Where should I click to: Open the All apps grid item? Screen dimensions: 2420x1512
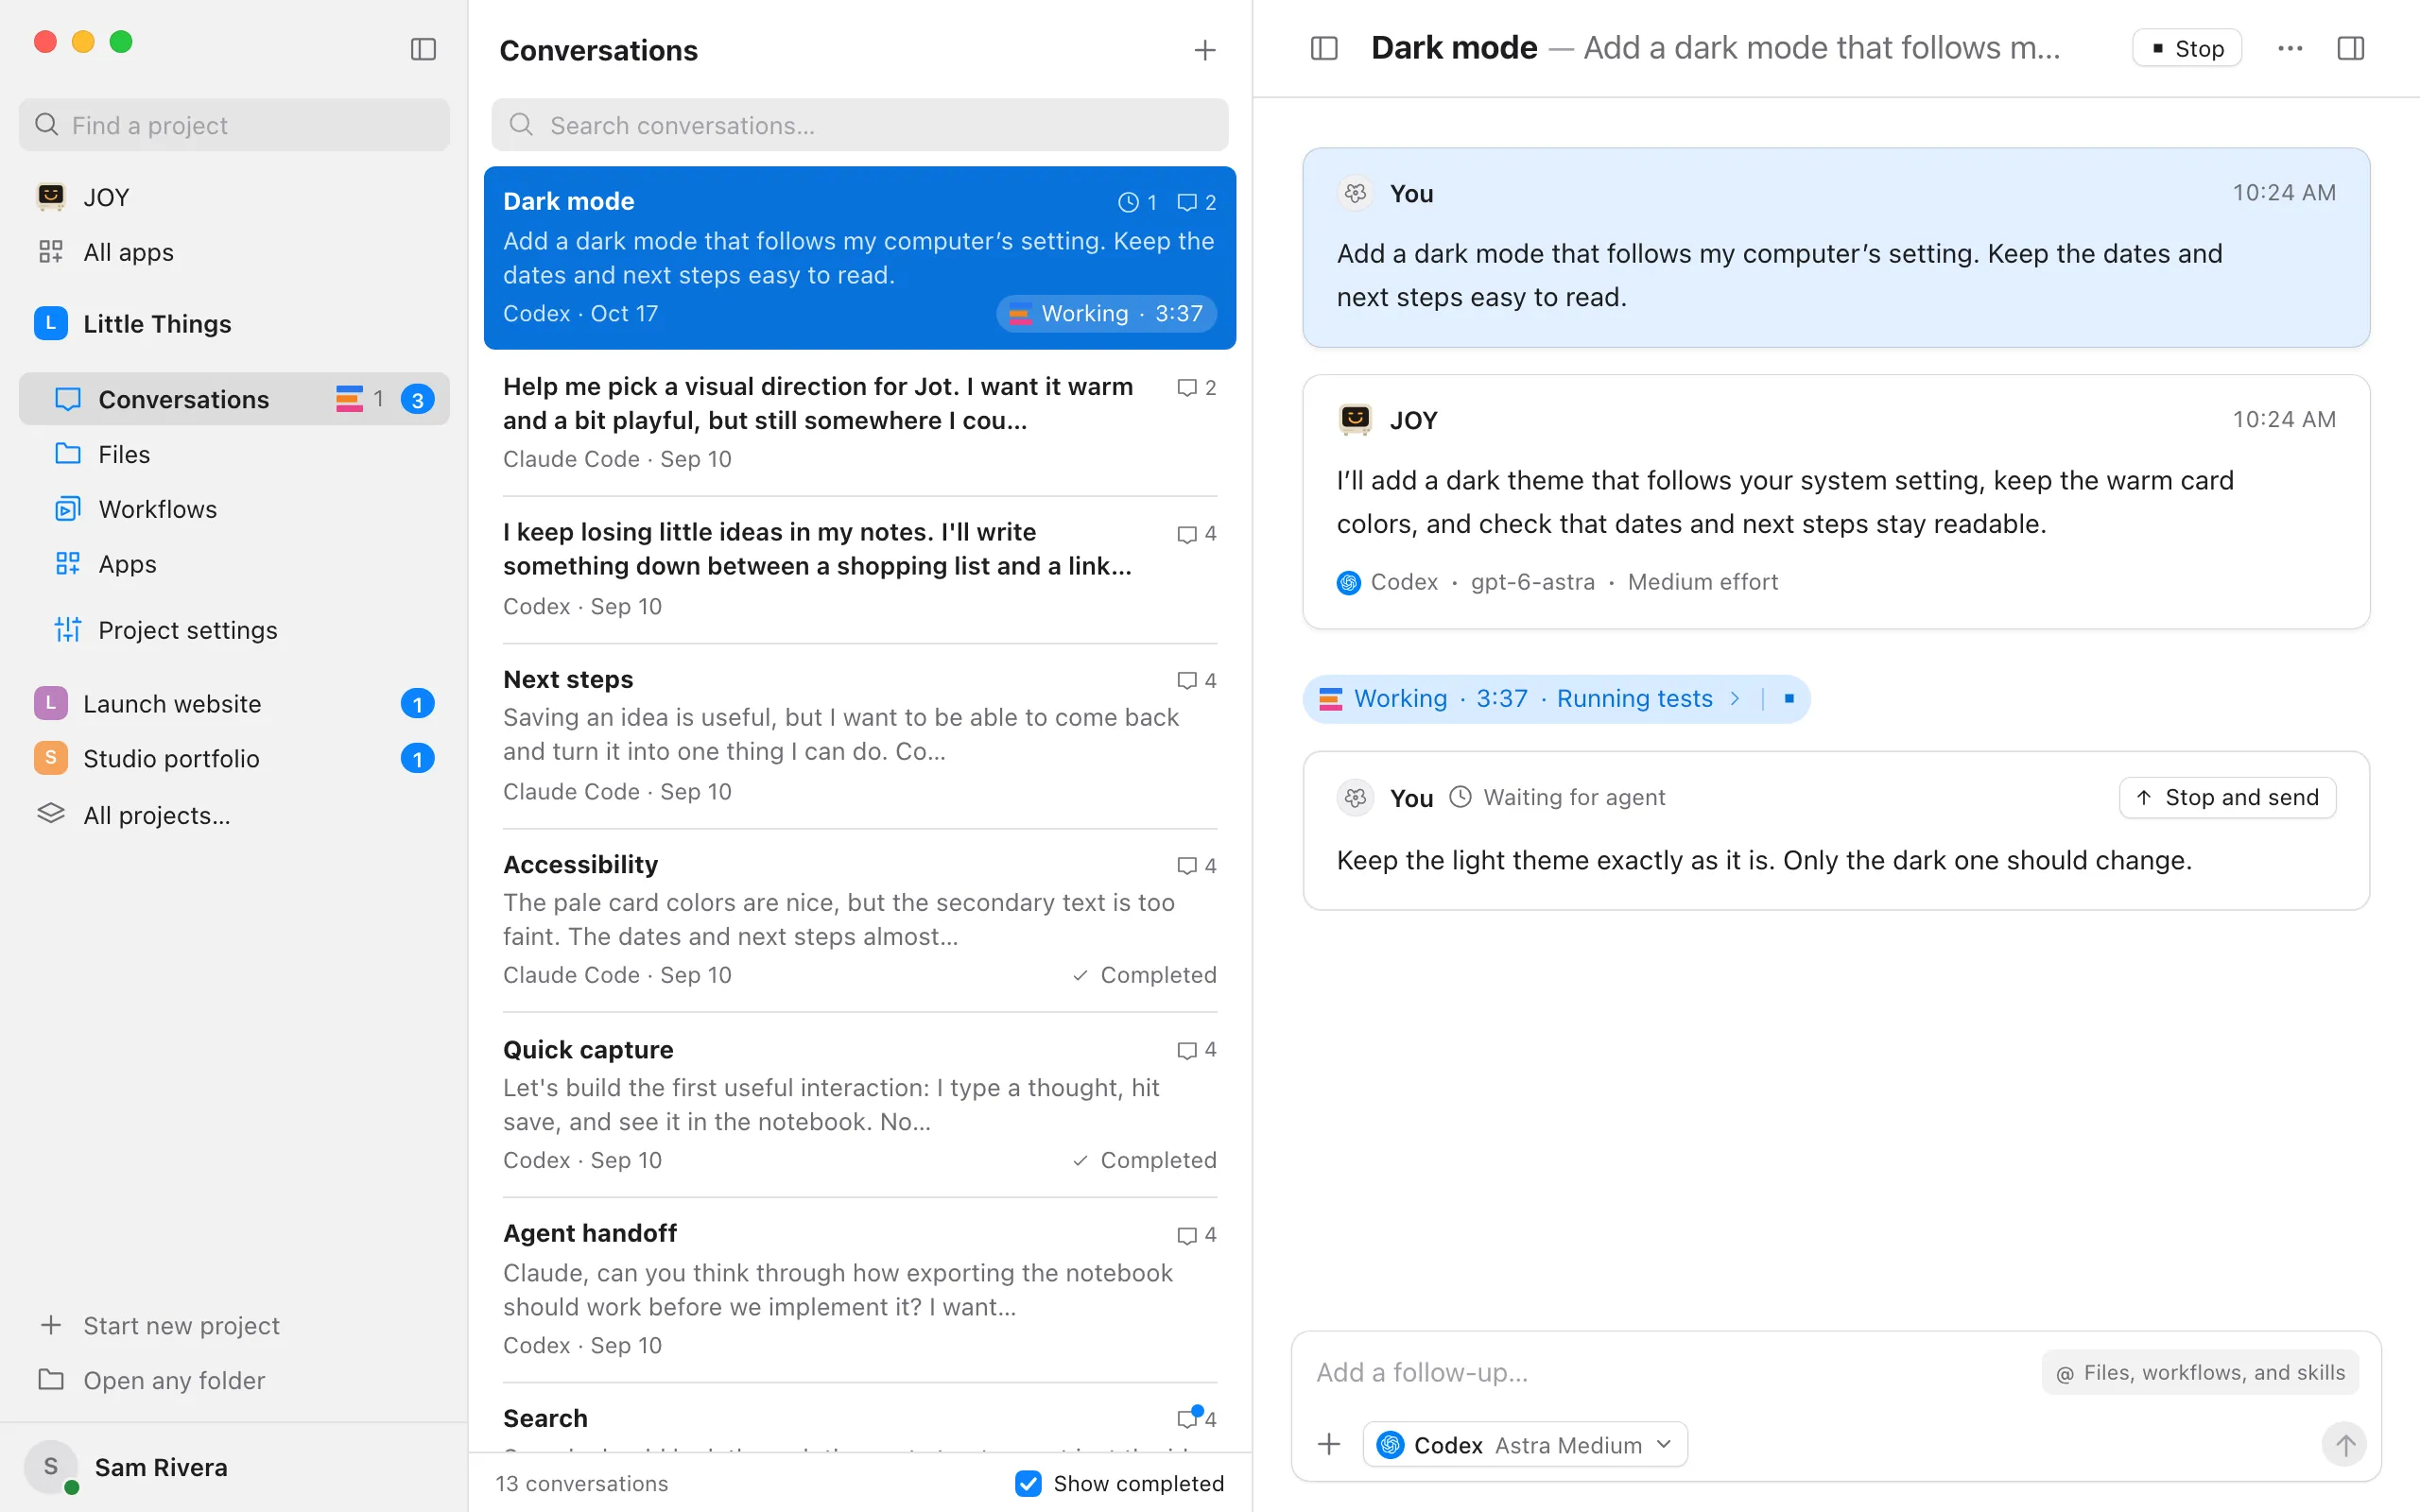234,252
